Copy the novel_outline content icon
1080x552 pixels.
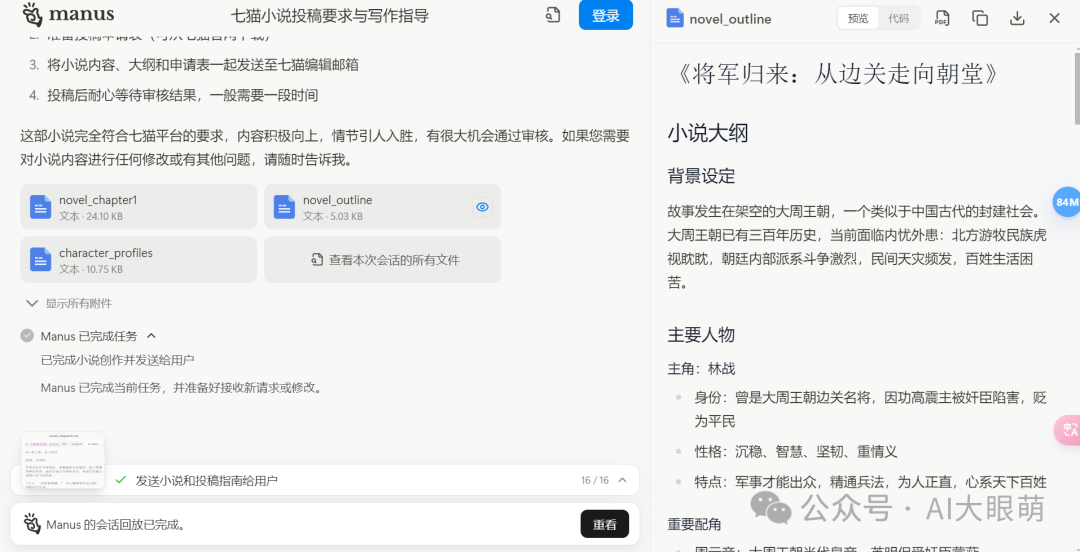tap(979, 19)
